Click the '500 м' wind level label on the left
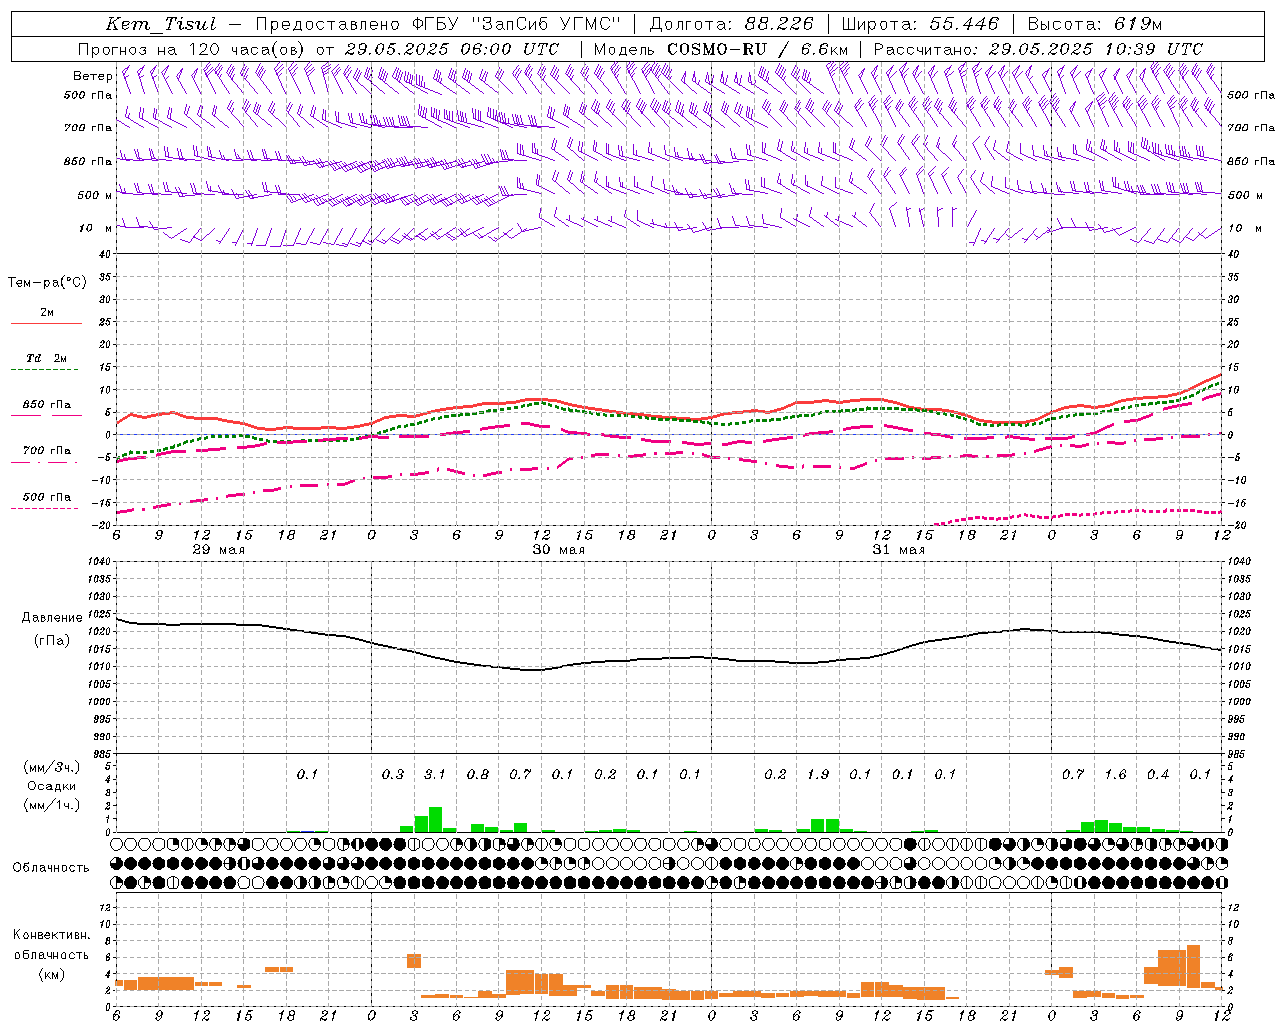The height and width of the screenshot is (1024, 1280). pos(95,195)
